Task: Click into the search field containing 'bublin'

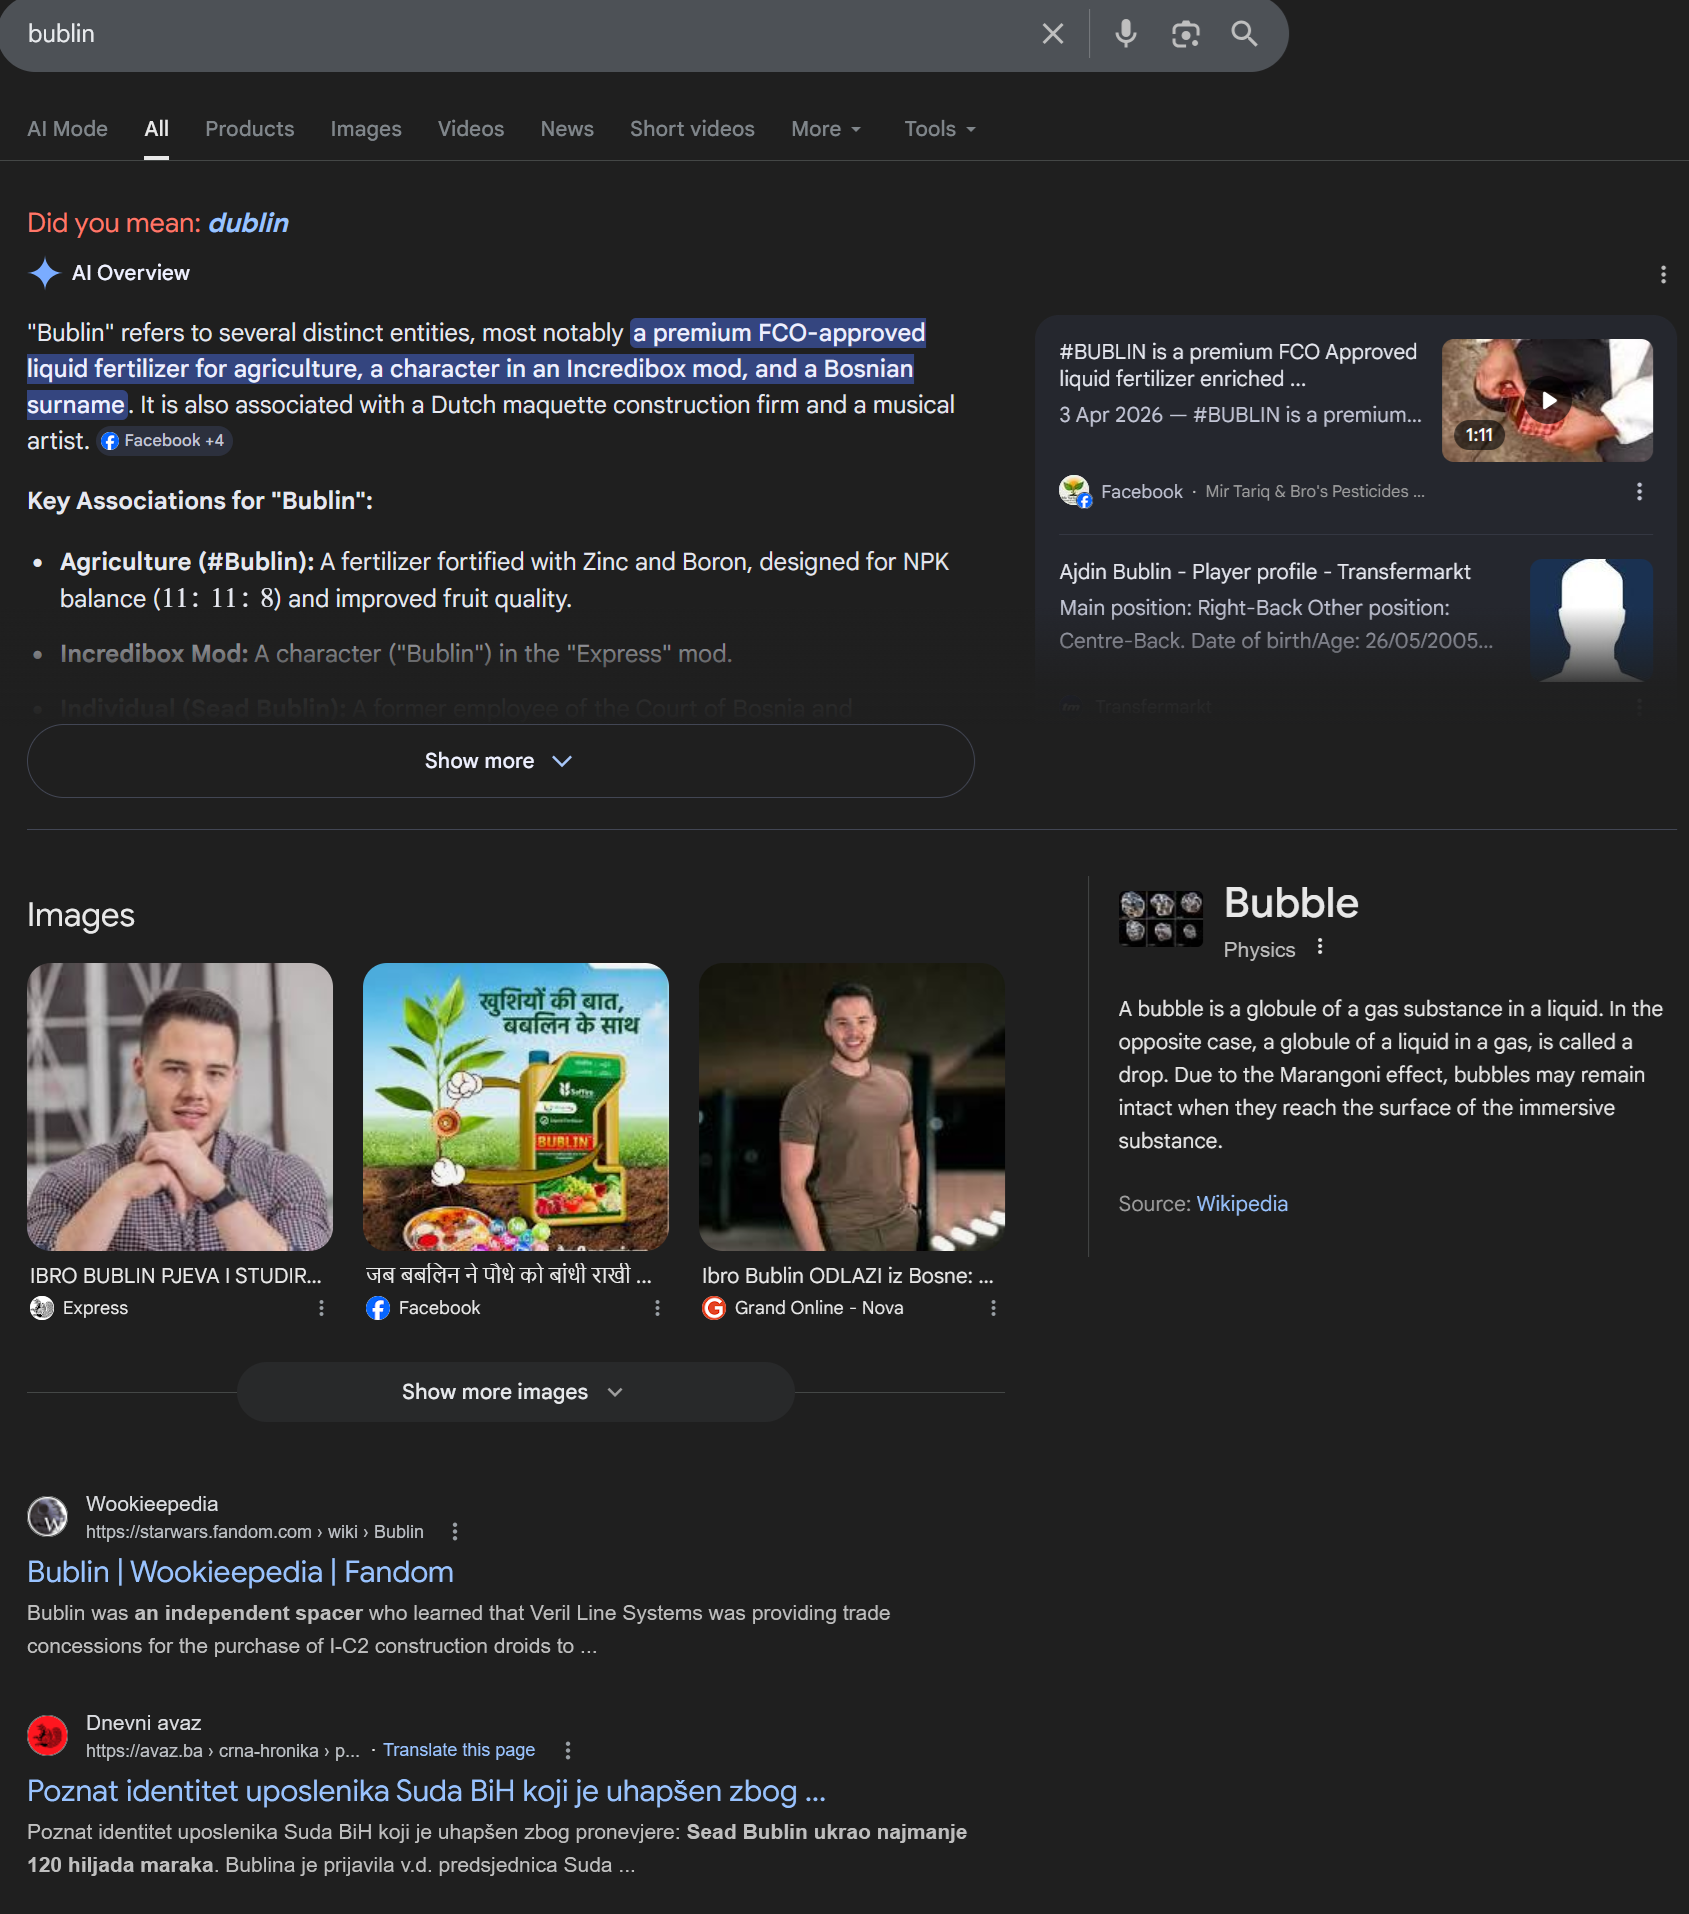Action: click(x=520, y=34)
